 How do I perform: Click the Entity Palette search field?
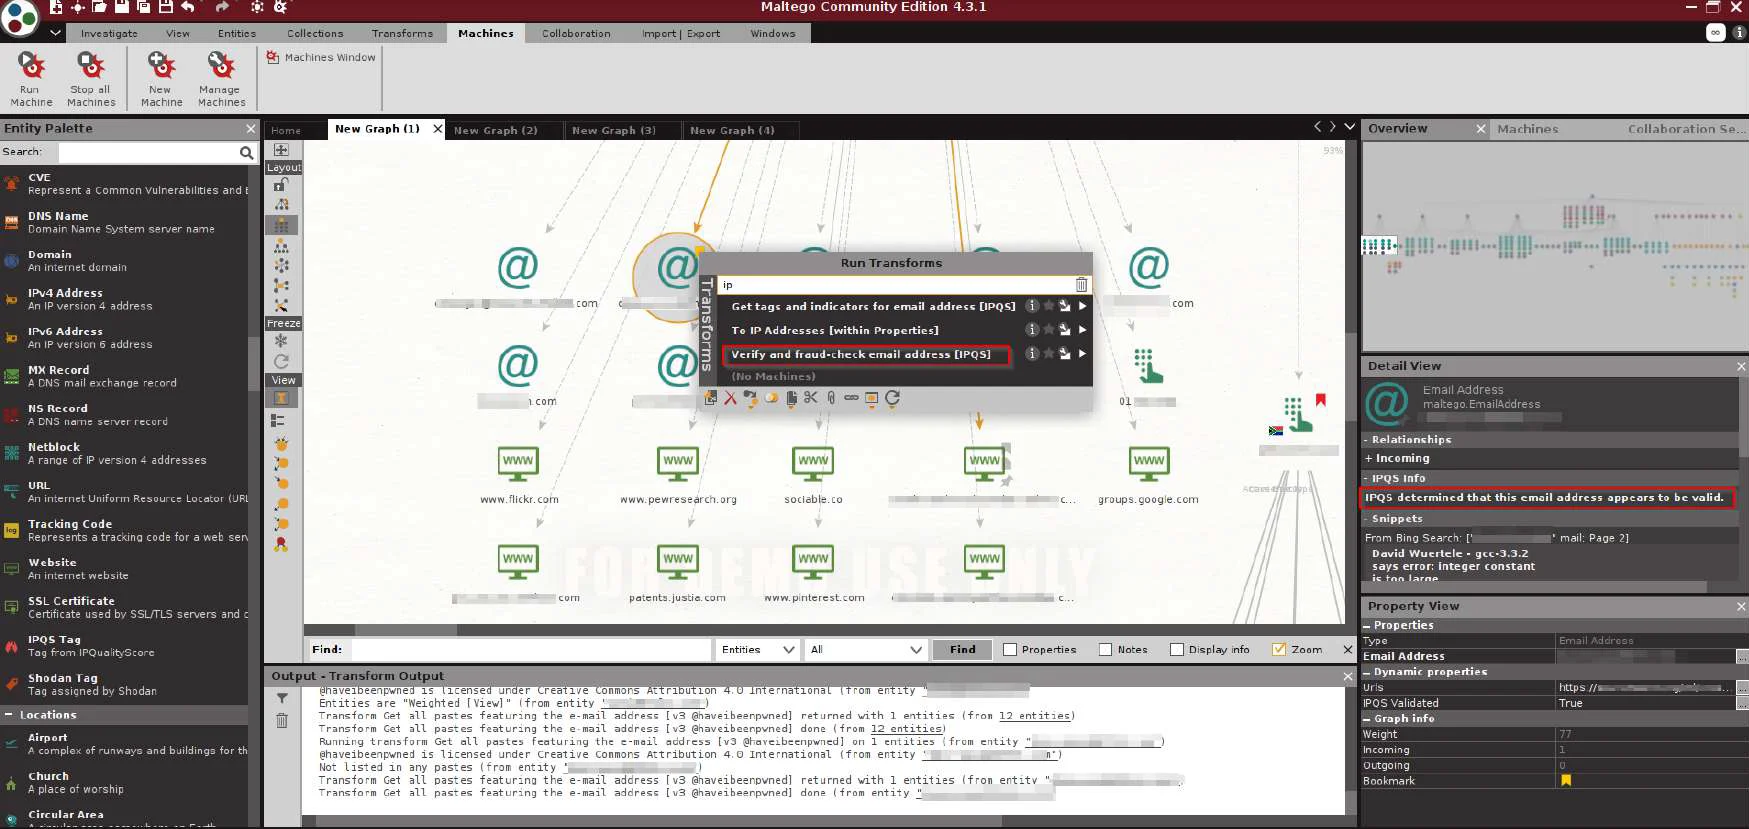click(x=149, y=153)
